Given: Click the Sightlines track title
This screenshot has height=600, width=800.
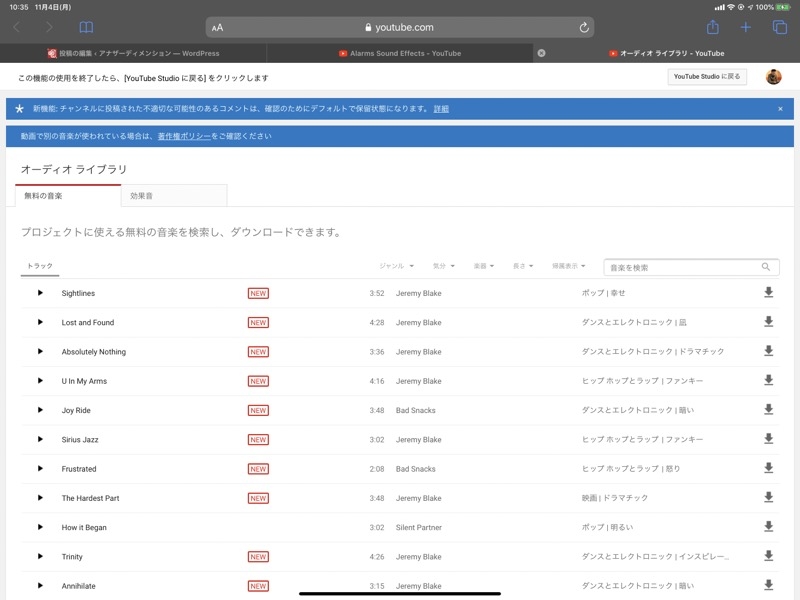Looking at the screenshot, I should 78,293.
